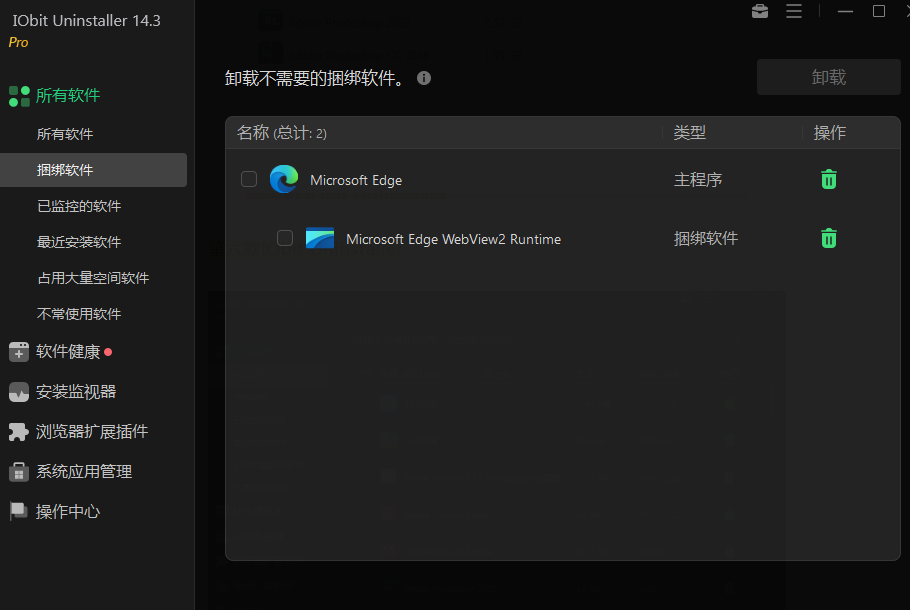Click the Microsoft Edge browser icon
910x610 pixels.
tap(284, 179)
